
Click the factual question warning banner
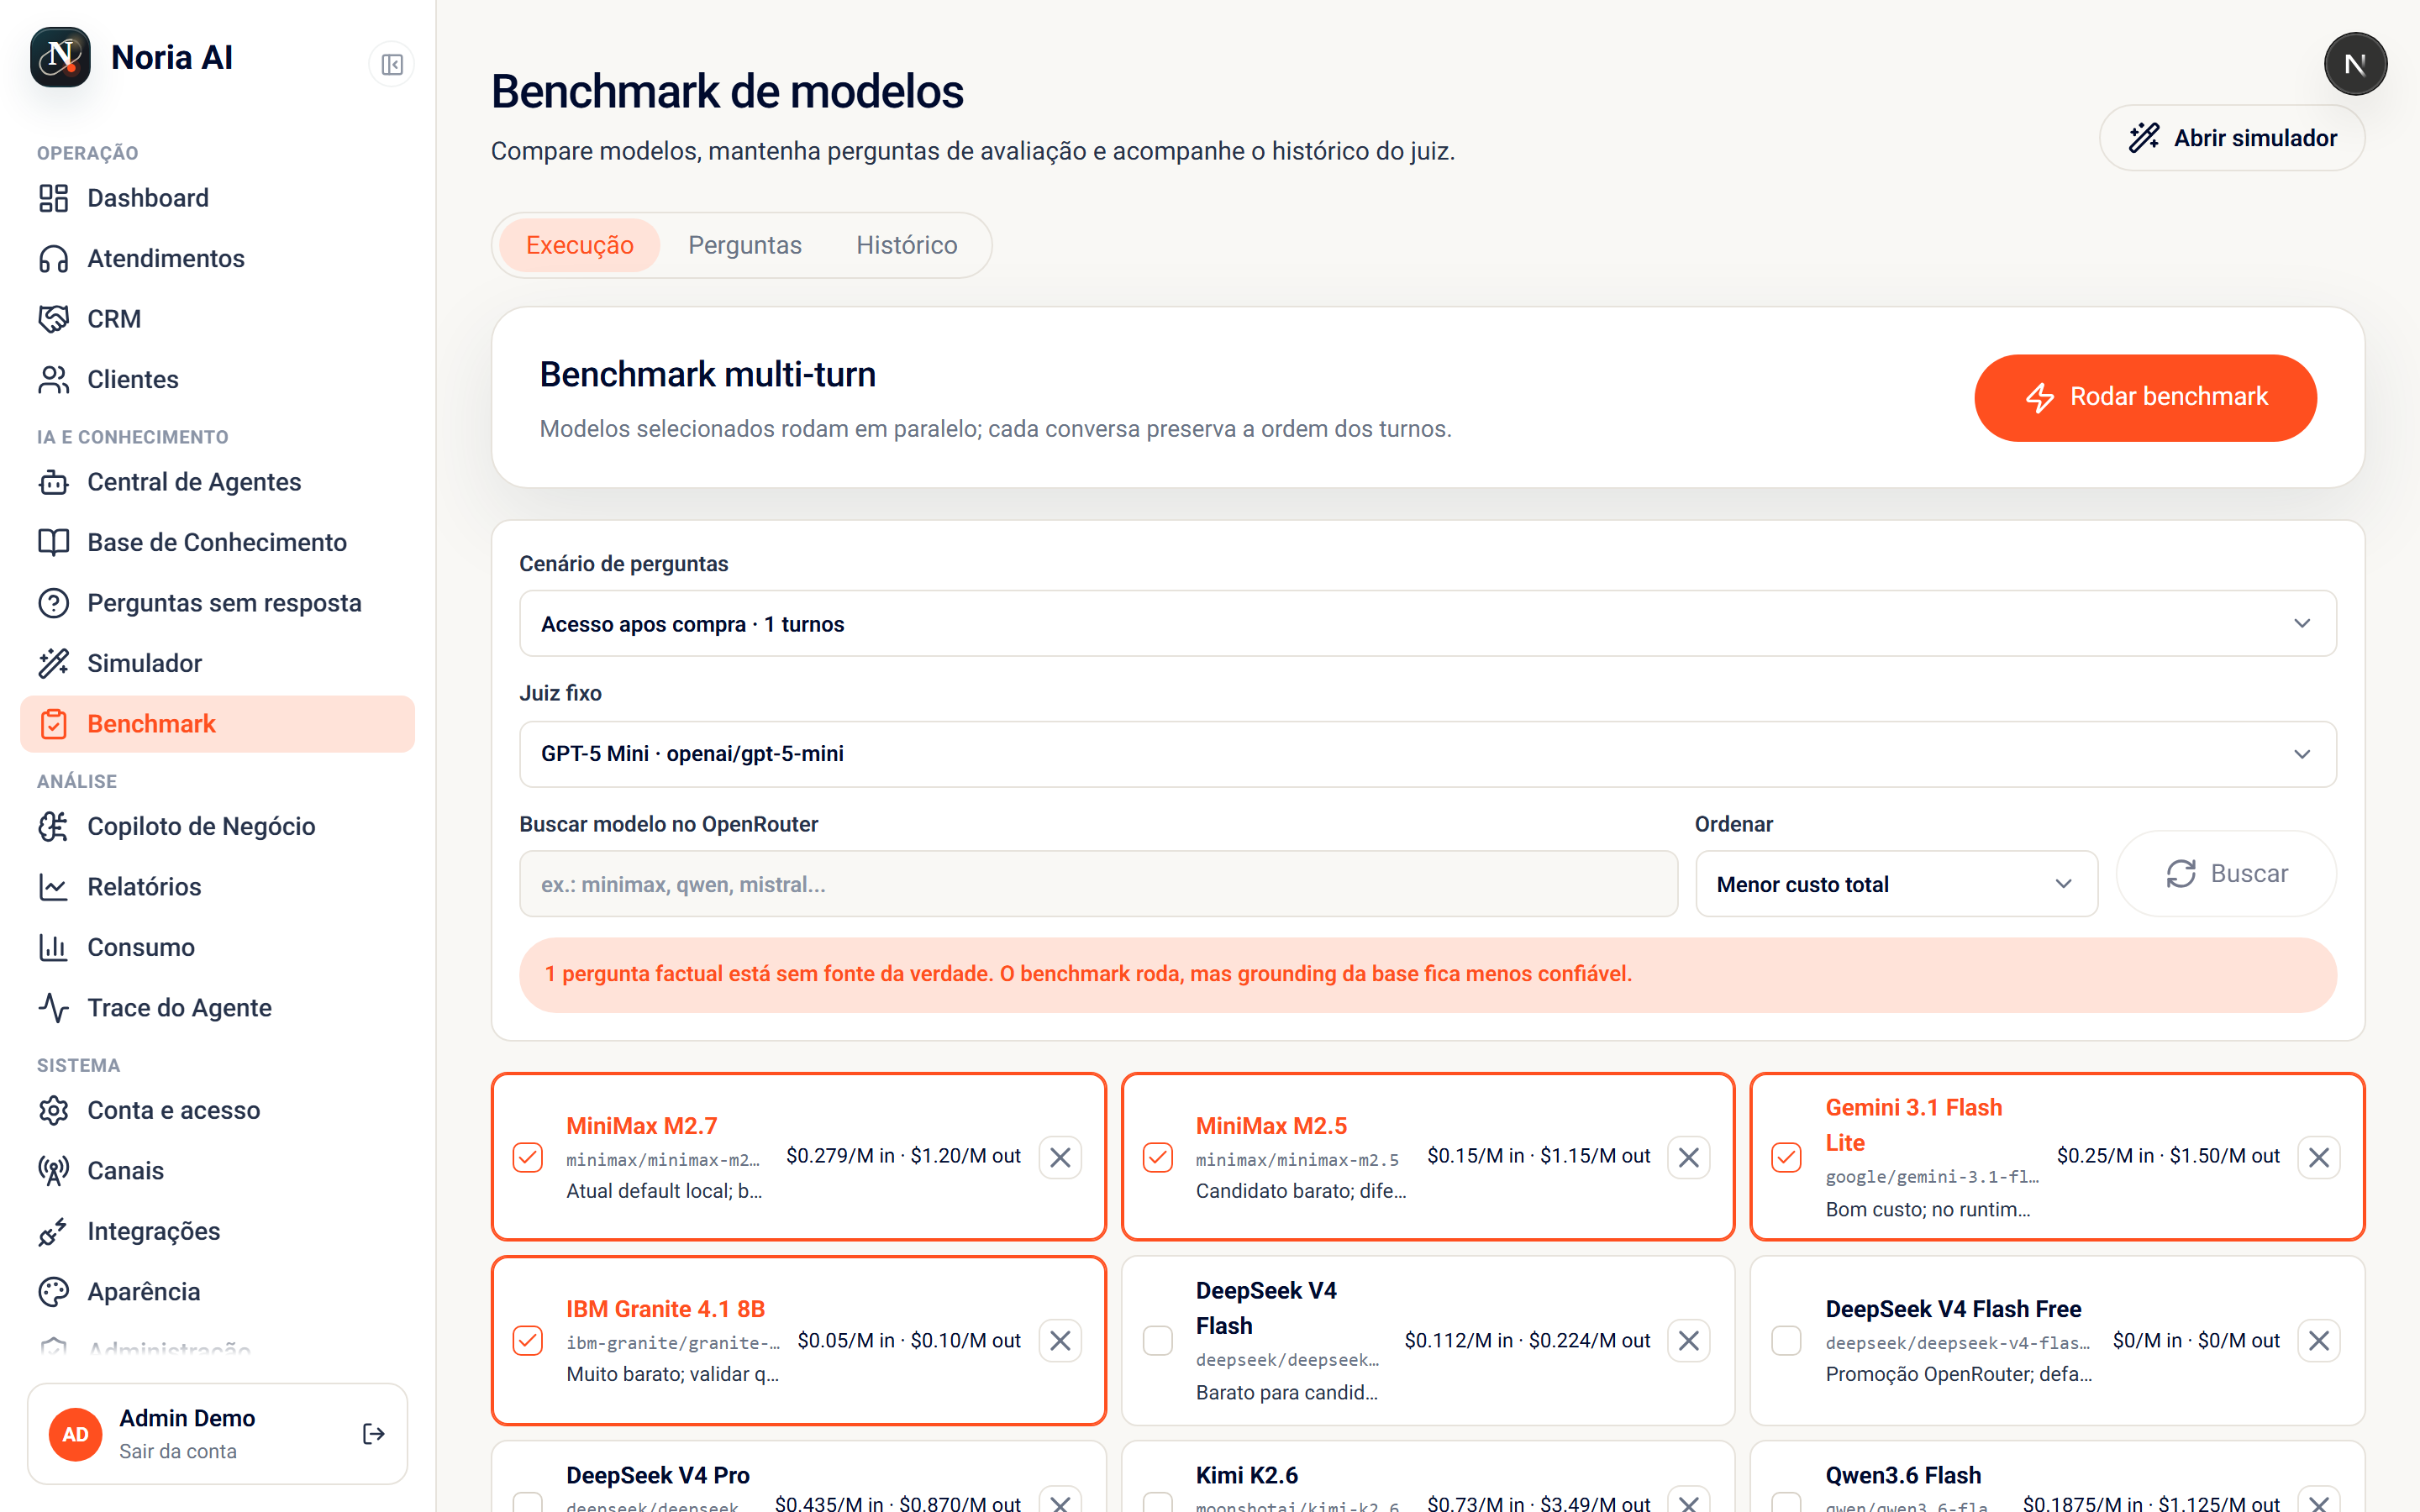tap(1427, 975)
